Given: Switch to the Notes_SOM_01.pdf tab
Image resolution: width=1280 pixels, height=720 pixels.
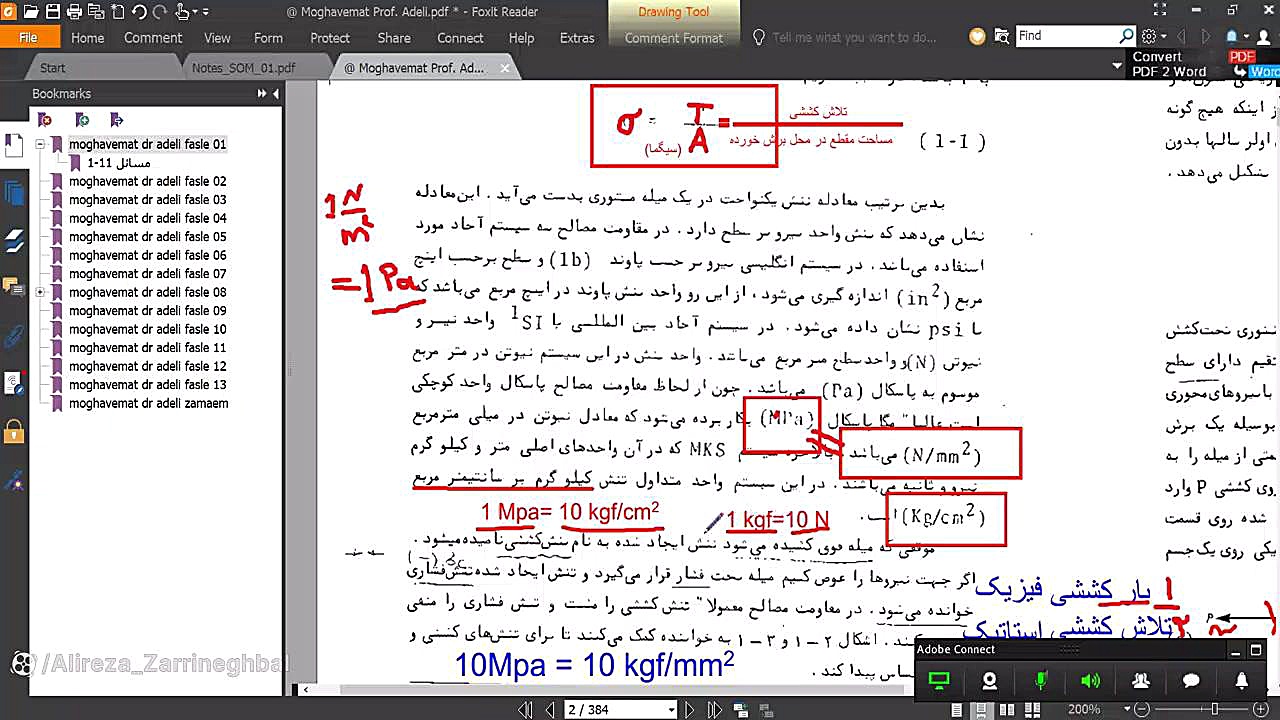Looking at the screenshot, I should click(255, 68).
